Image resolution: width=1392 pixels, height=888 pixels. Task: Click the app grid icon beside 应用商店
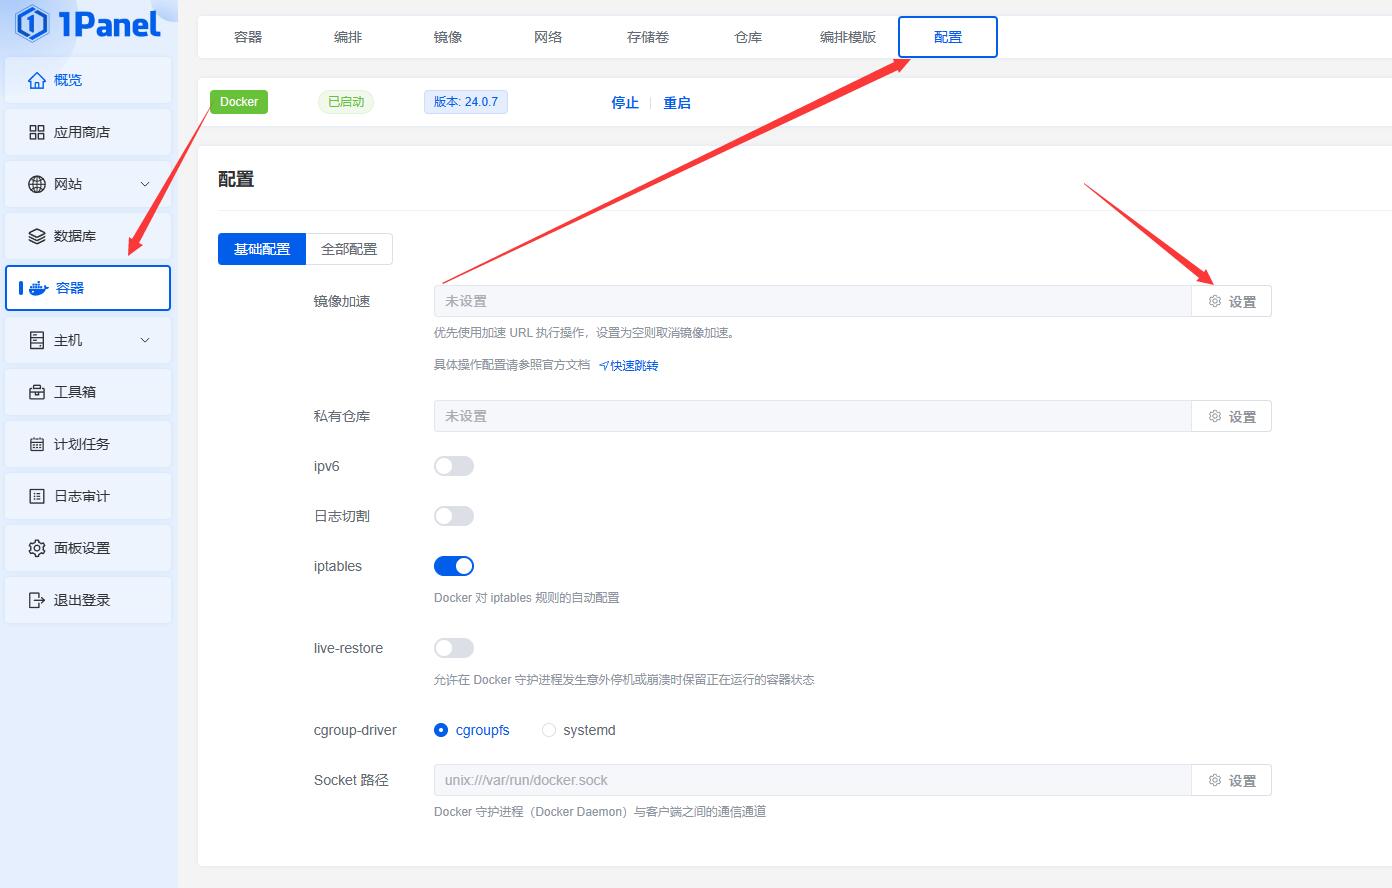pos(37,132)
